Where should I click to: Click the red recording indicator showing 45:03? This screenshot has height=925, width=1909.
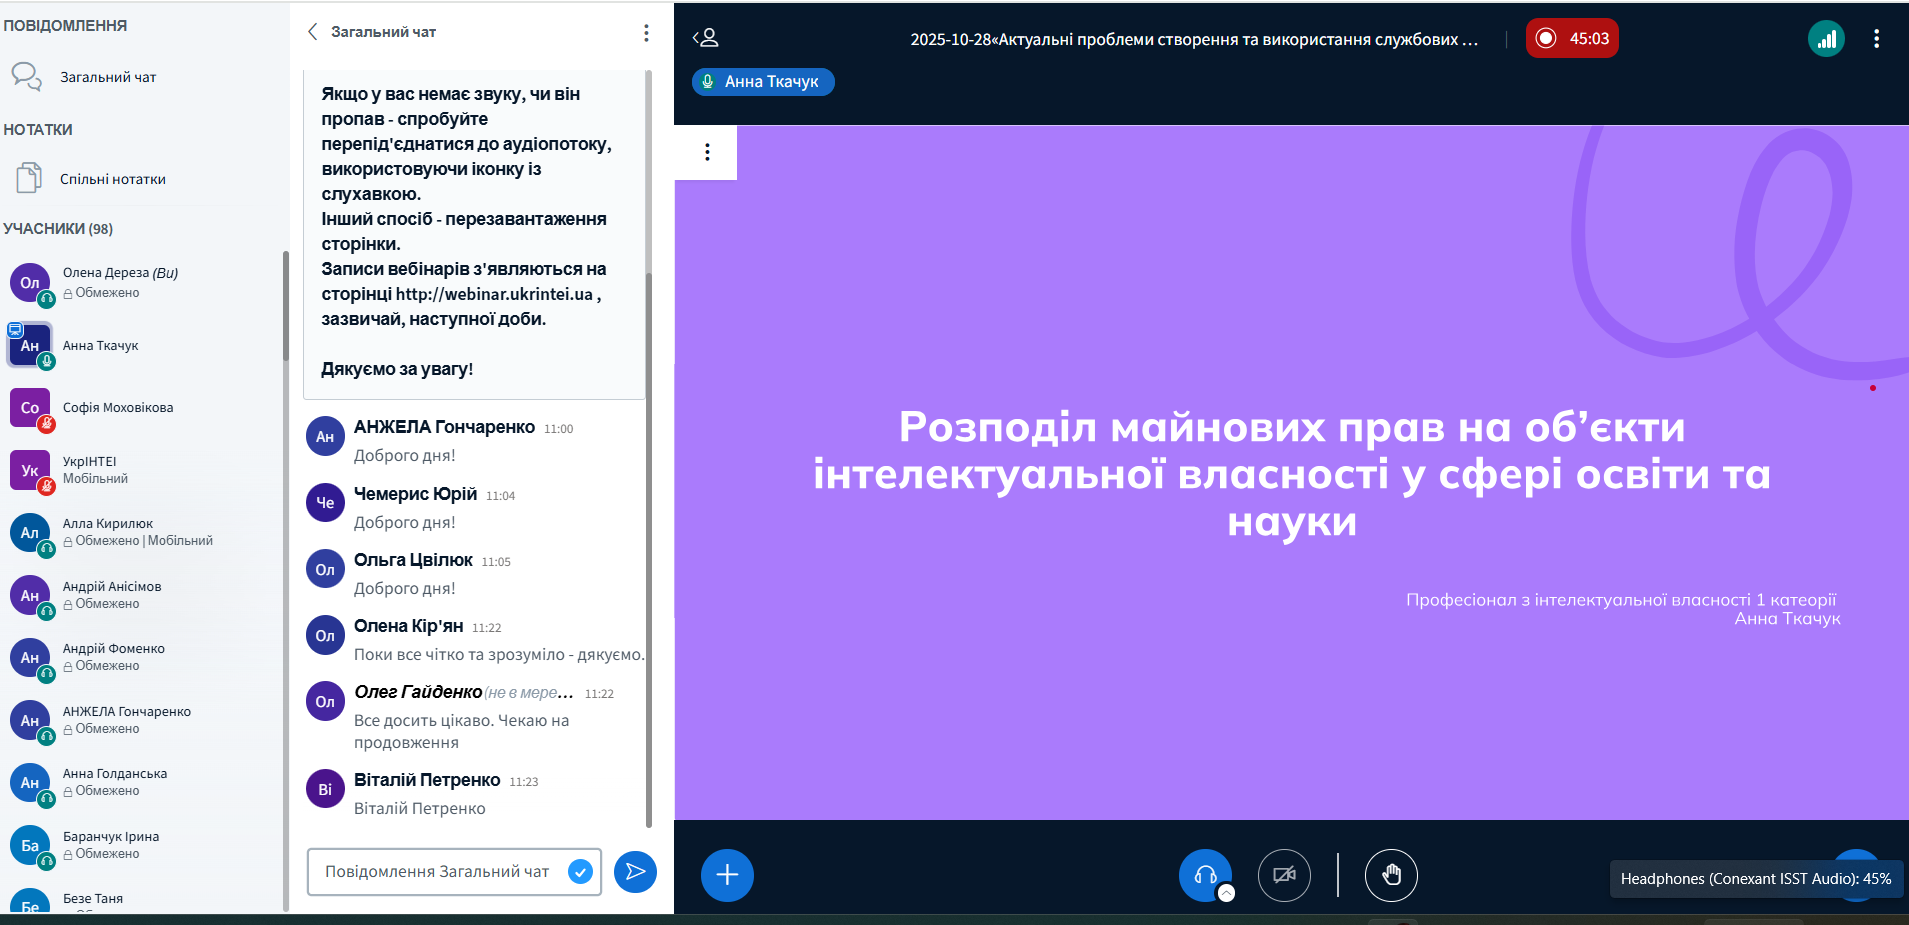click(1572, 39)
